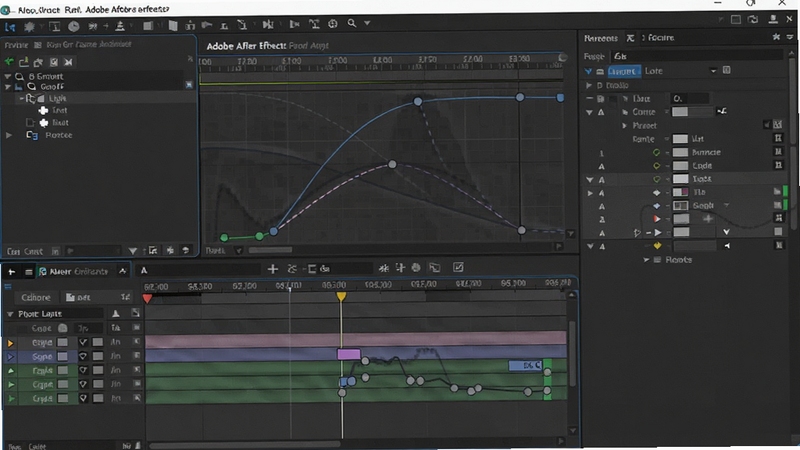
Task: Click the yellow diamond icon in right panel
Action: [657, 246]
